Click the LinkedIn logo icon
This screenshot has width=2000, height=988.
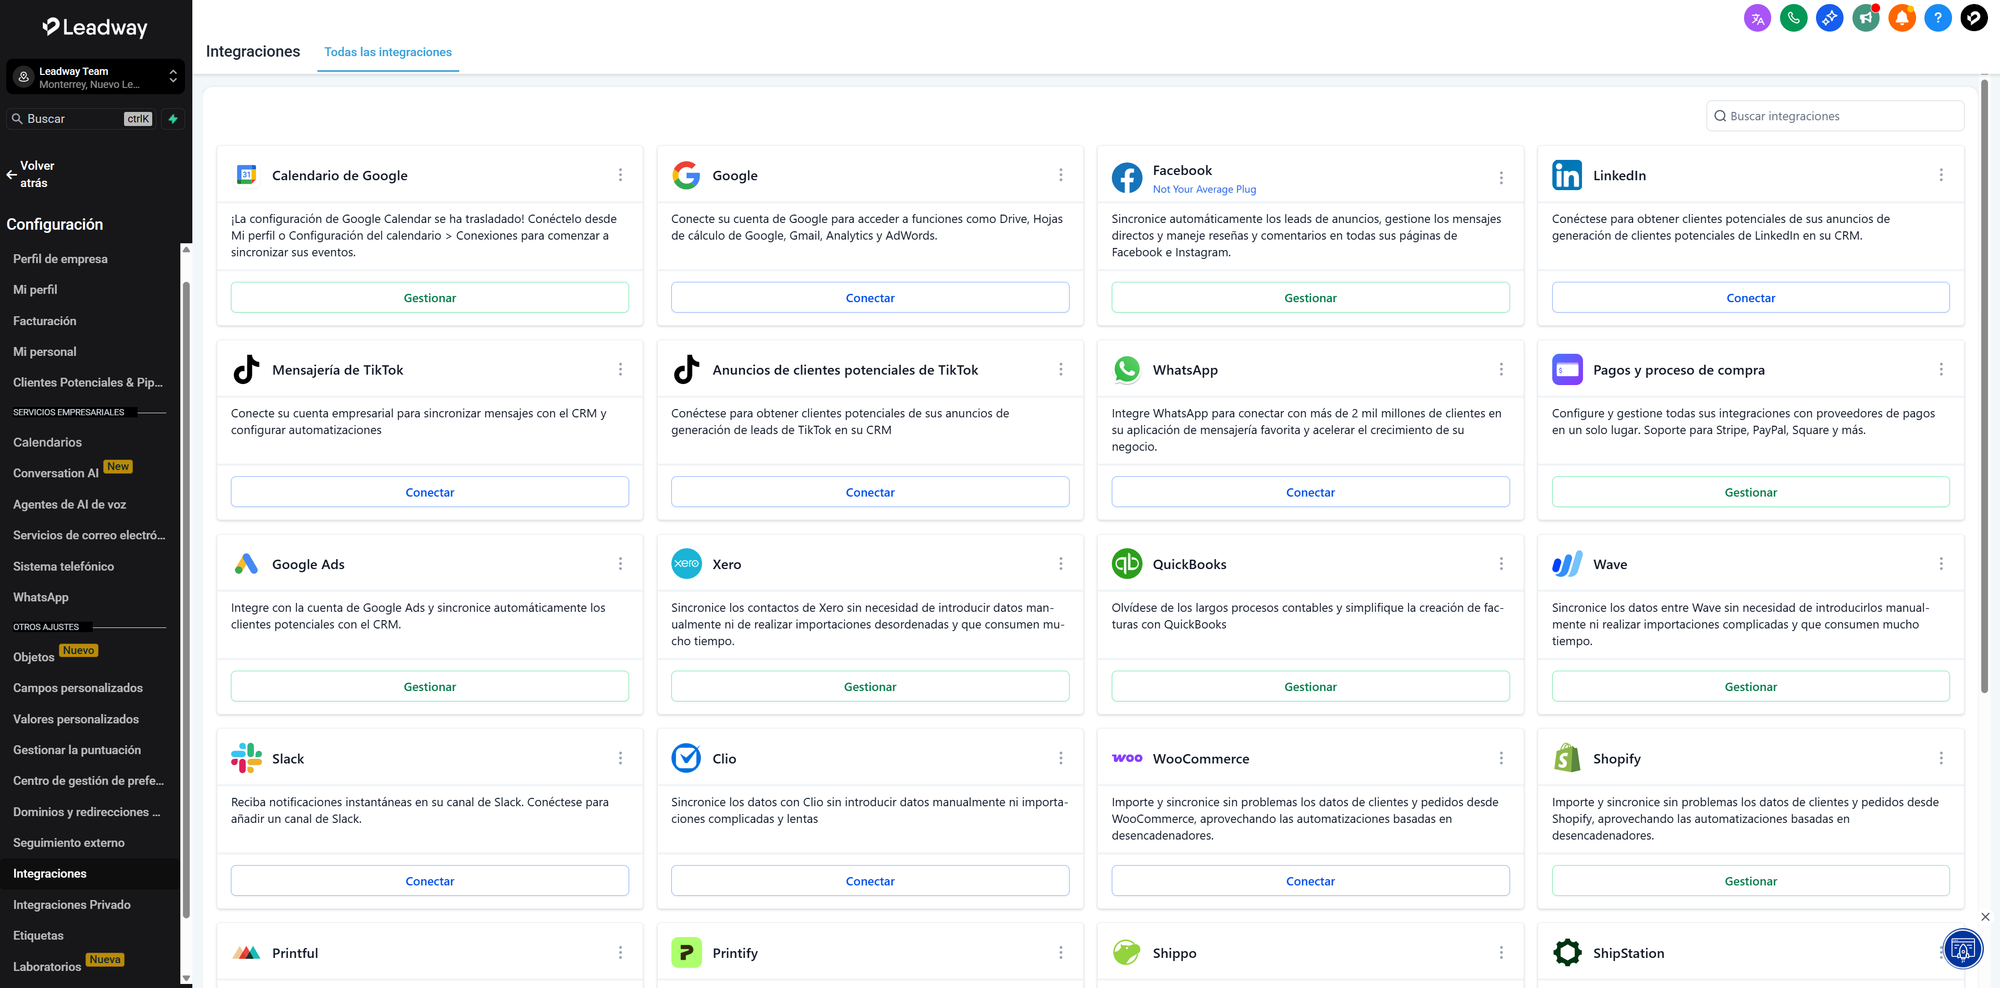pyautogui.click(x=1567, y=175)
